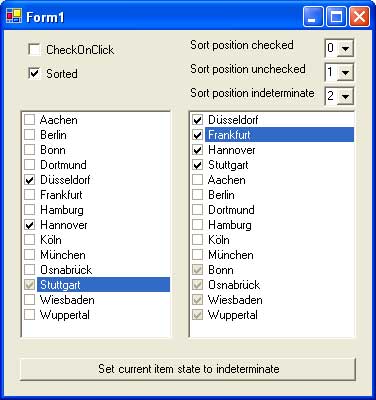
Task: Maximize the Form1 window
Action: 336,17
